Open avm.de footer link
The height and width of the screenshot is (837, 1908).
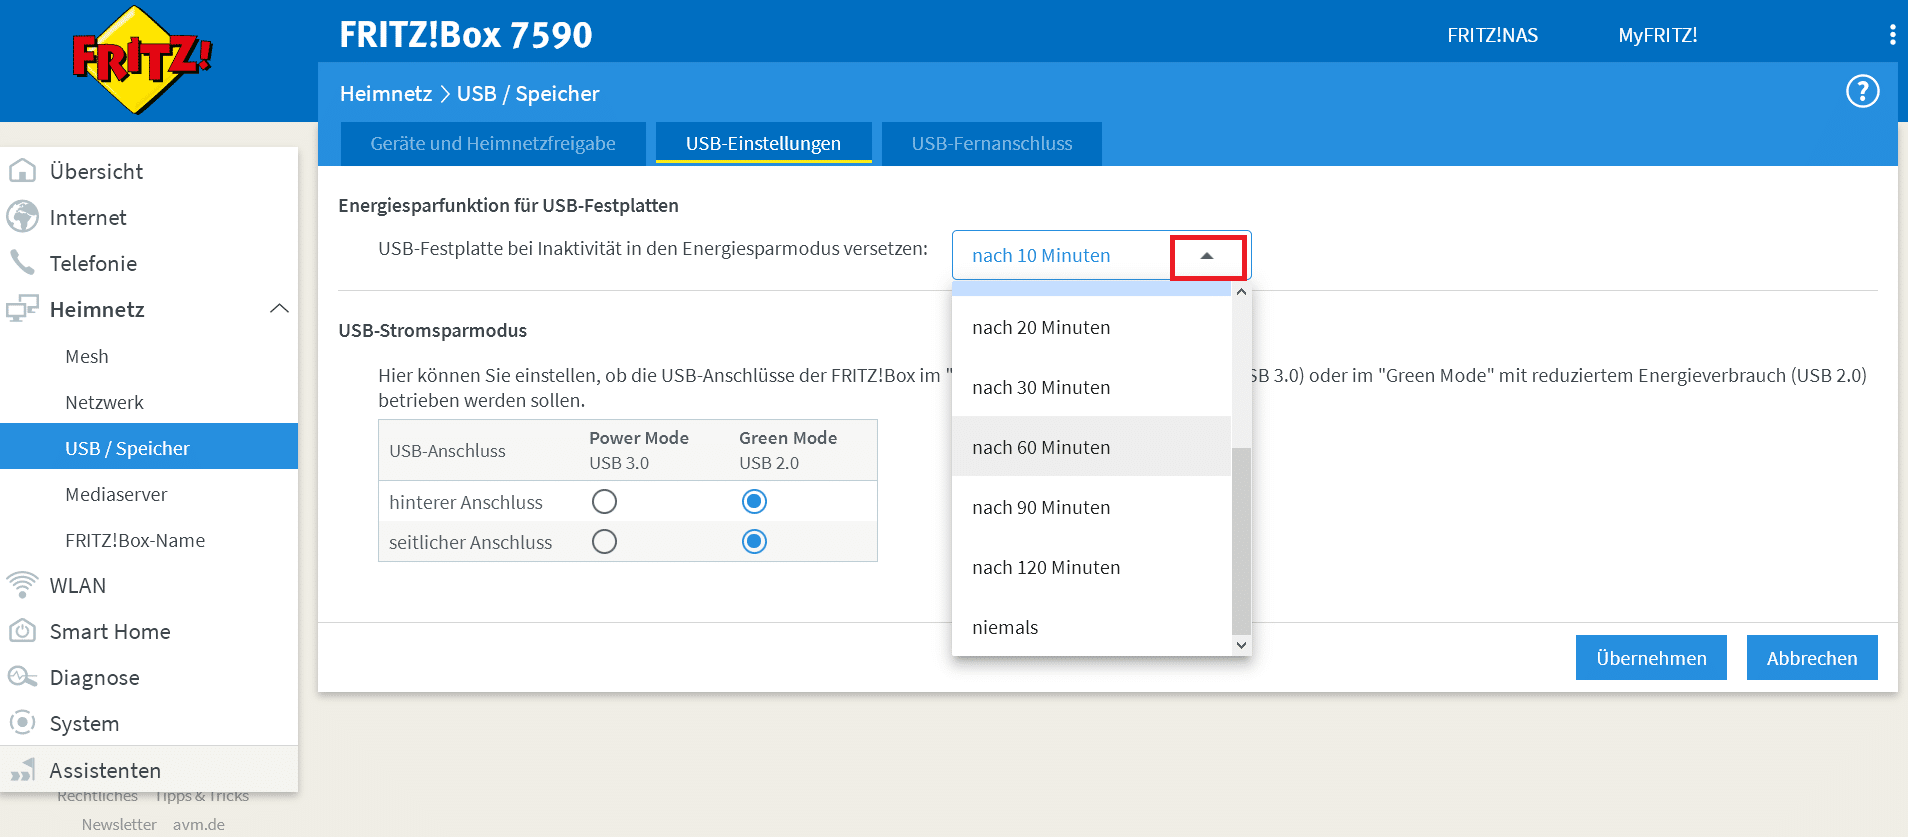click(199, 825)
